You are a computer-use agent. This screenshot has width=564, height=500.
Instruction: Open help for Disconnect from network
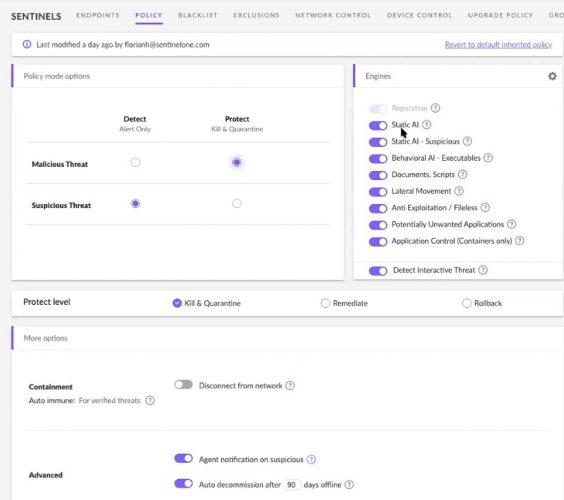tap(290, 386)
